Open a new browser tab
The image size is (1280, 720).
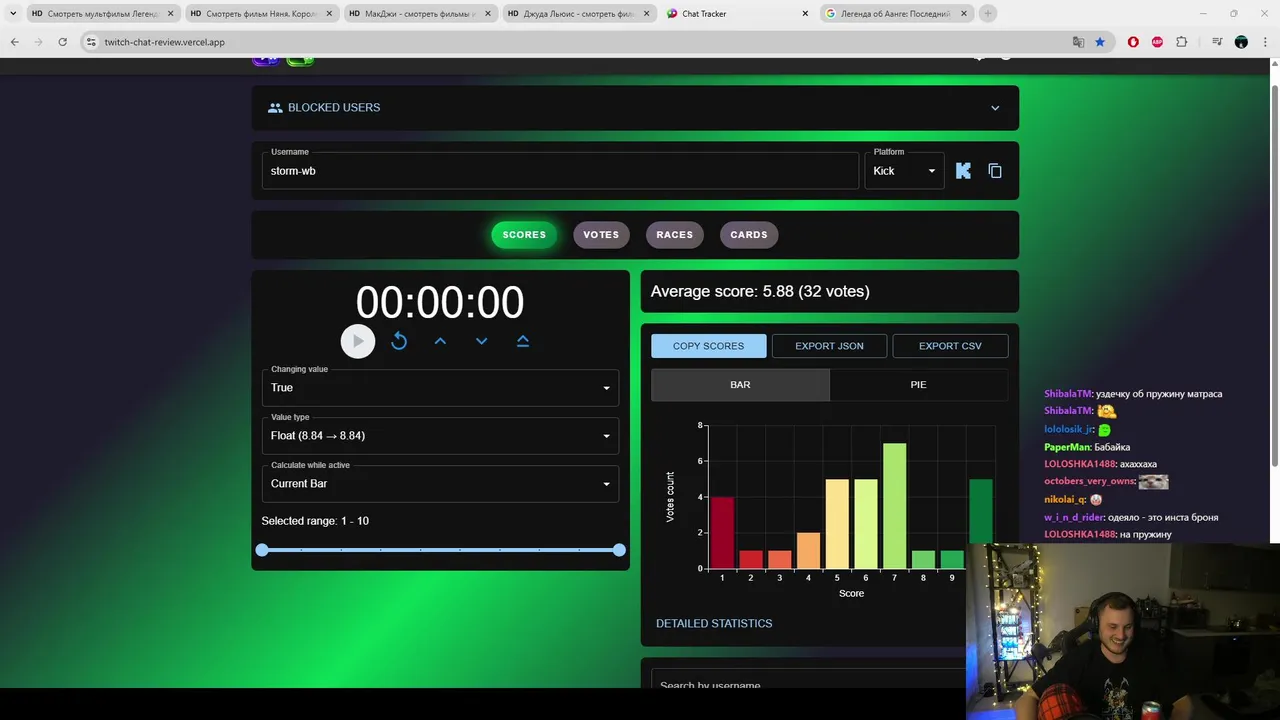tap(988, 14)
